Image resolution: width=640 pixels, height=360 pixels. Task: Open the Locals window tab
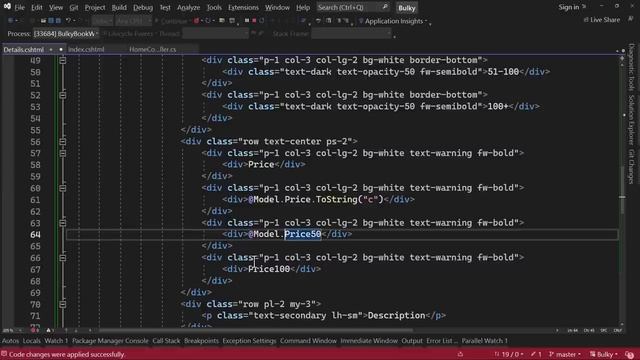(x=31, y=341)
